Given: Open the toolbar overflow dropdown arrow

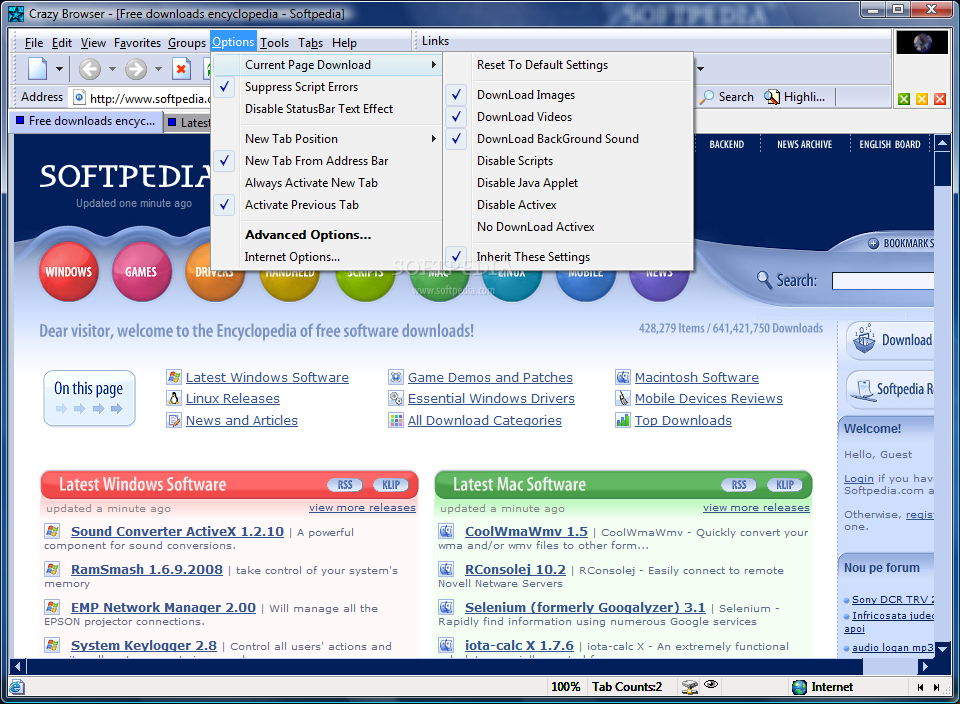Looking at the screenshot, I should point(700,69).
